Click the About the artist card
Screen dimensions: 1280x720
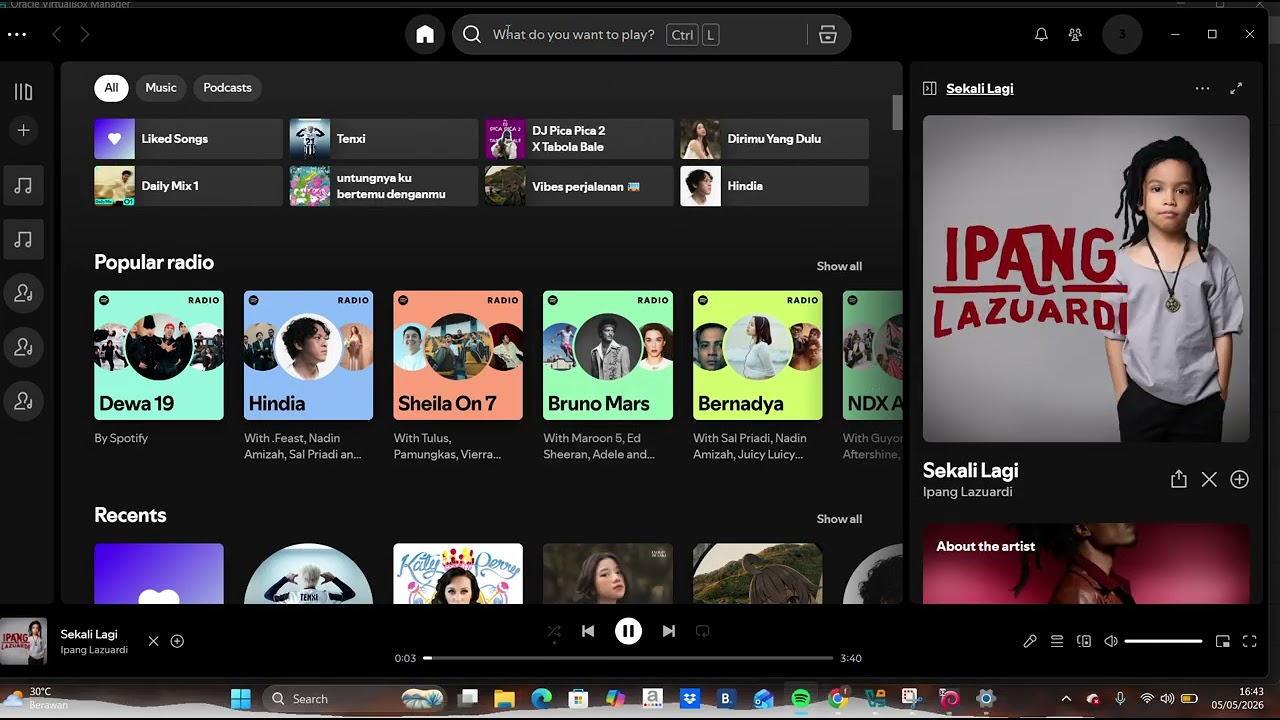click(1086, 563)
